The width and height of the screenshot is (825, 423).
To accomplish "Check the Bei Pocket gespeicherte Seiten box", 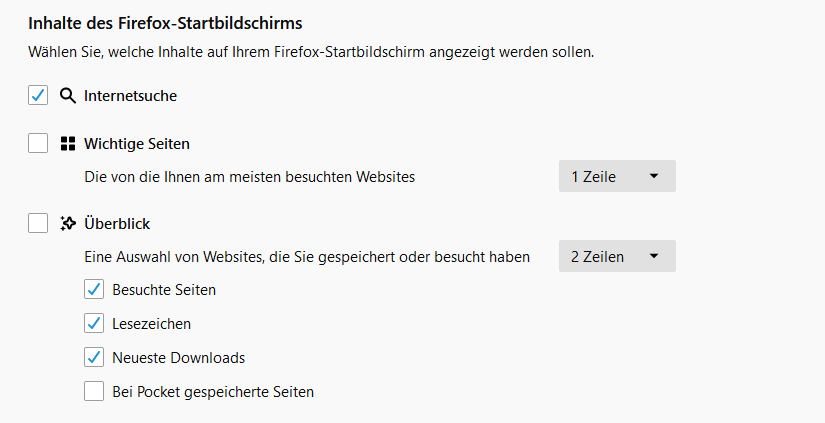I will tap(94, 392).
